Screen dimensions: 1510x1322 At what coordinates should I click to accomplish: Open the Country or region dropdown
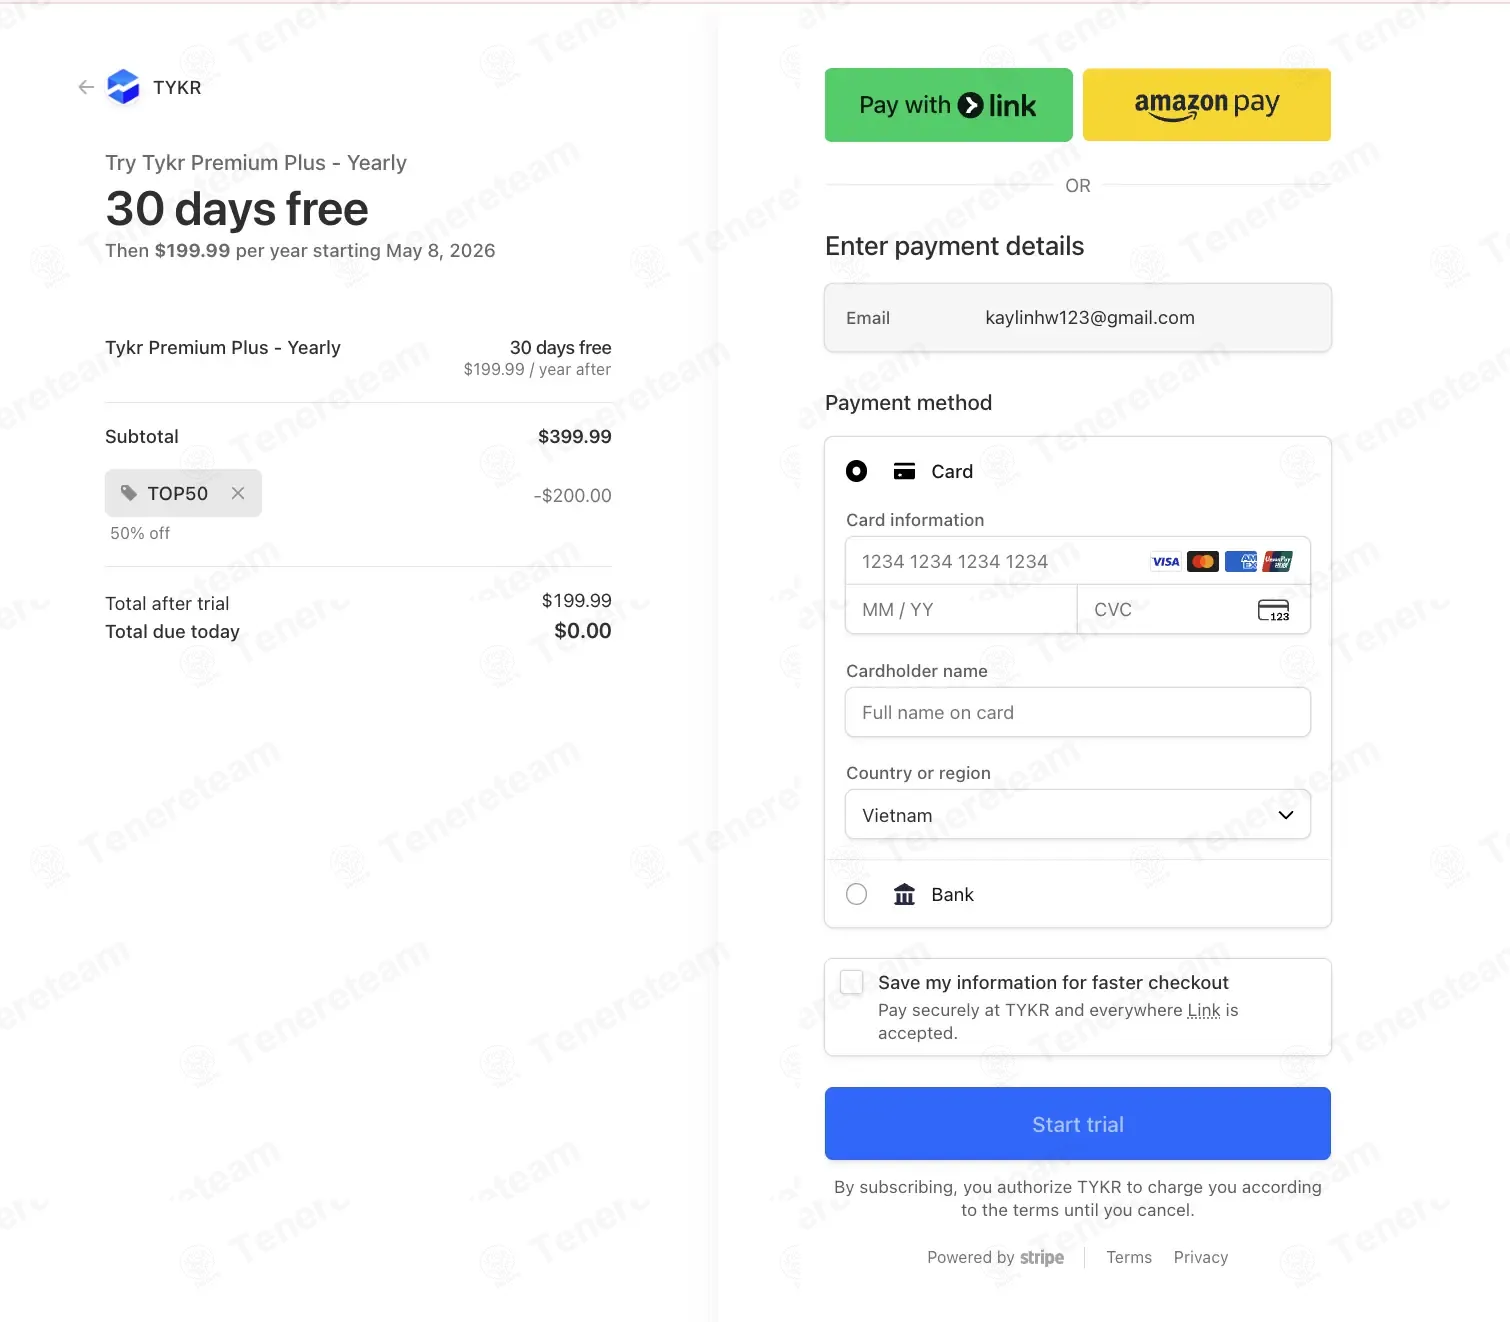1078,815
